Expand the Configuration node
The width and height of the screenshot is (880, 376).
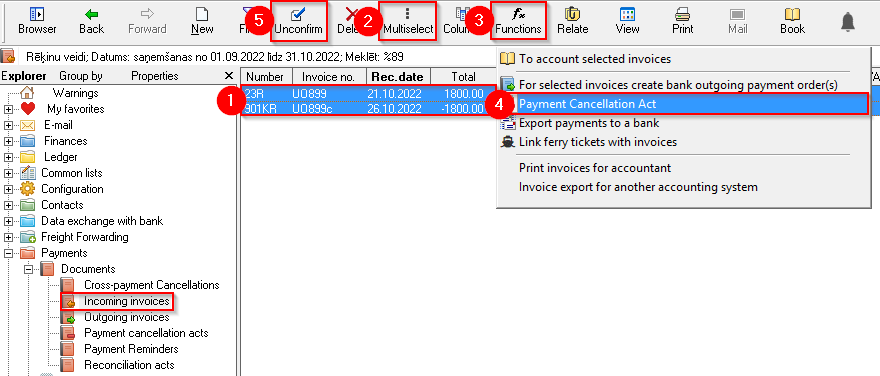8,189
